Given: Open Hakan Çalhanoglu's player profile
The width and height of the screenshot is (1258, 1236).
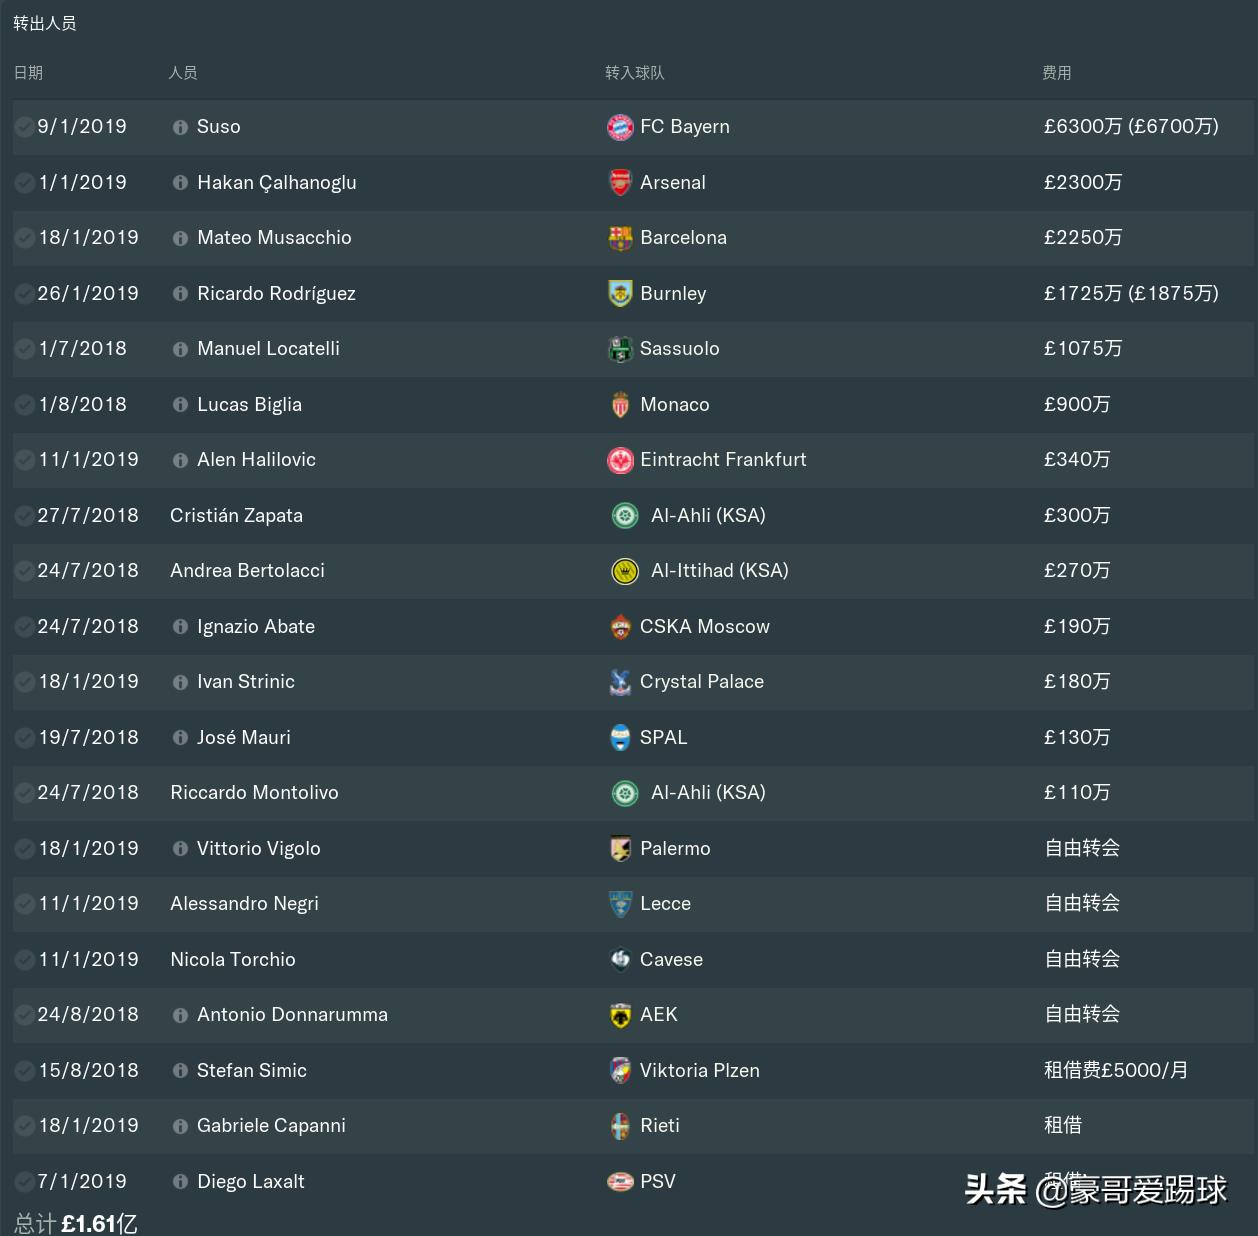Looking at the screenshot, I should (x=276, y=183).
